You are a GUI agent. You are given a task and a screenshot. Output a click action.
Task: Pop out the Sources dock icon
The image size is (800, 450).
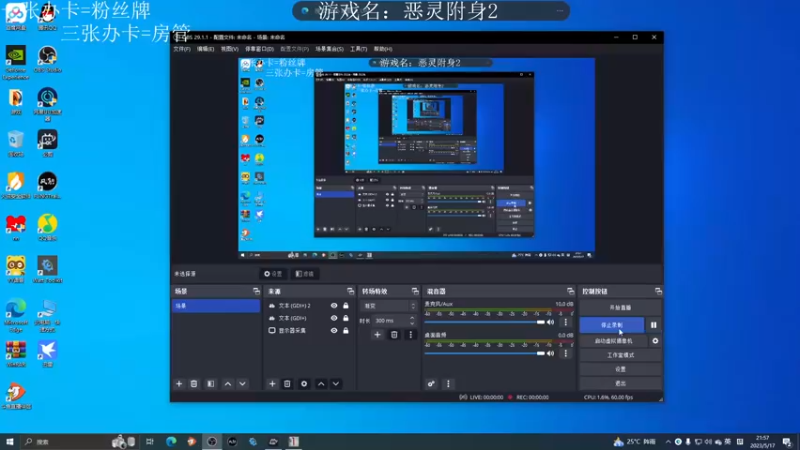[350, 291]
